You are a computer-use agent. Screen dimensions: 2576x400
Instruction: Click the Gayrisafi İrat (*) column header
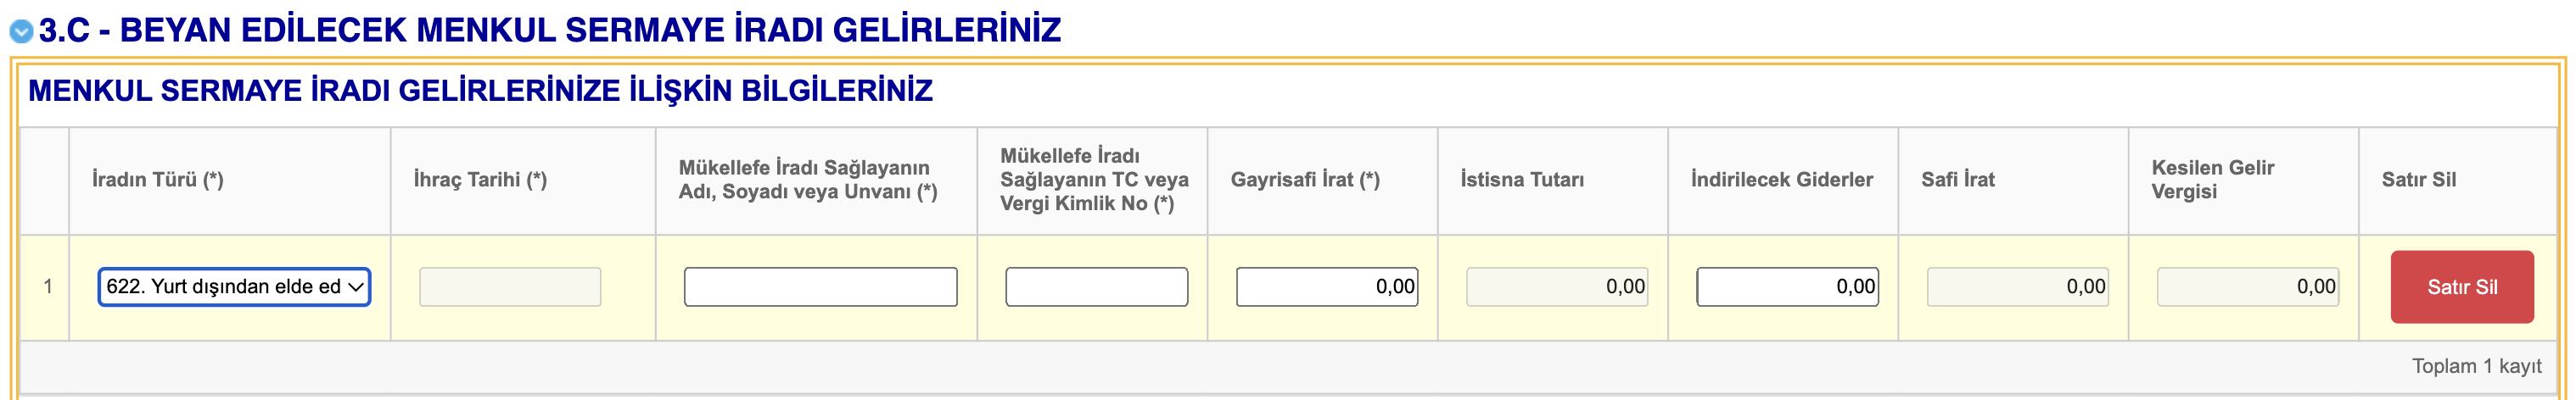point(1305,180)
